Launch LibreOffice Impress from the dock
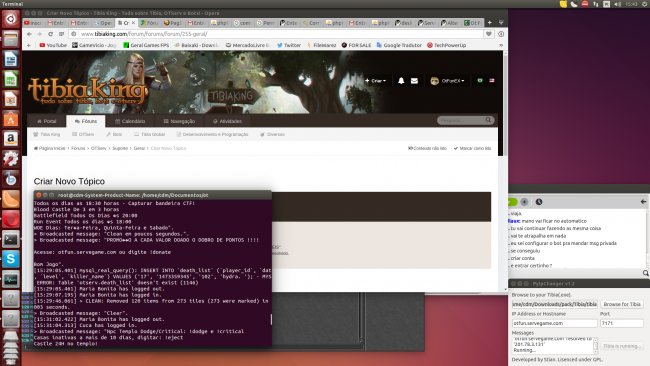Image resolution: width=650 pixels, height=366 pixels. pos(11,99)
